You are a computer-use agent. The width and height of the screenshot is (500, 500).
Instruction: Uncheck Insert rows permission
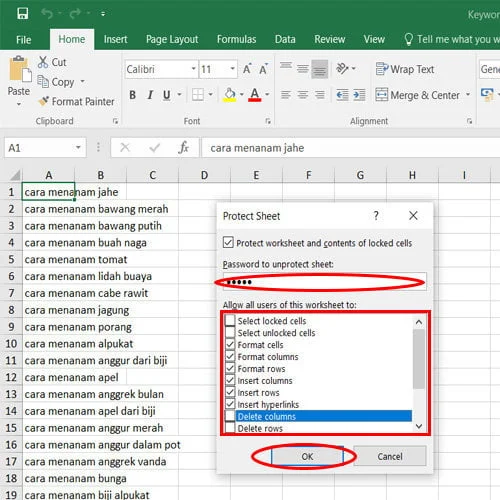click(x=230, y=392)
